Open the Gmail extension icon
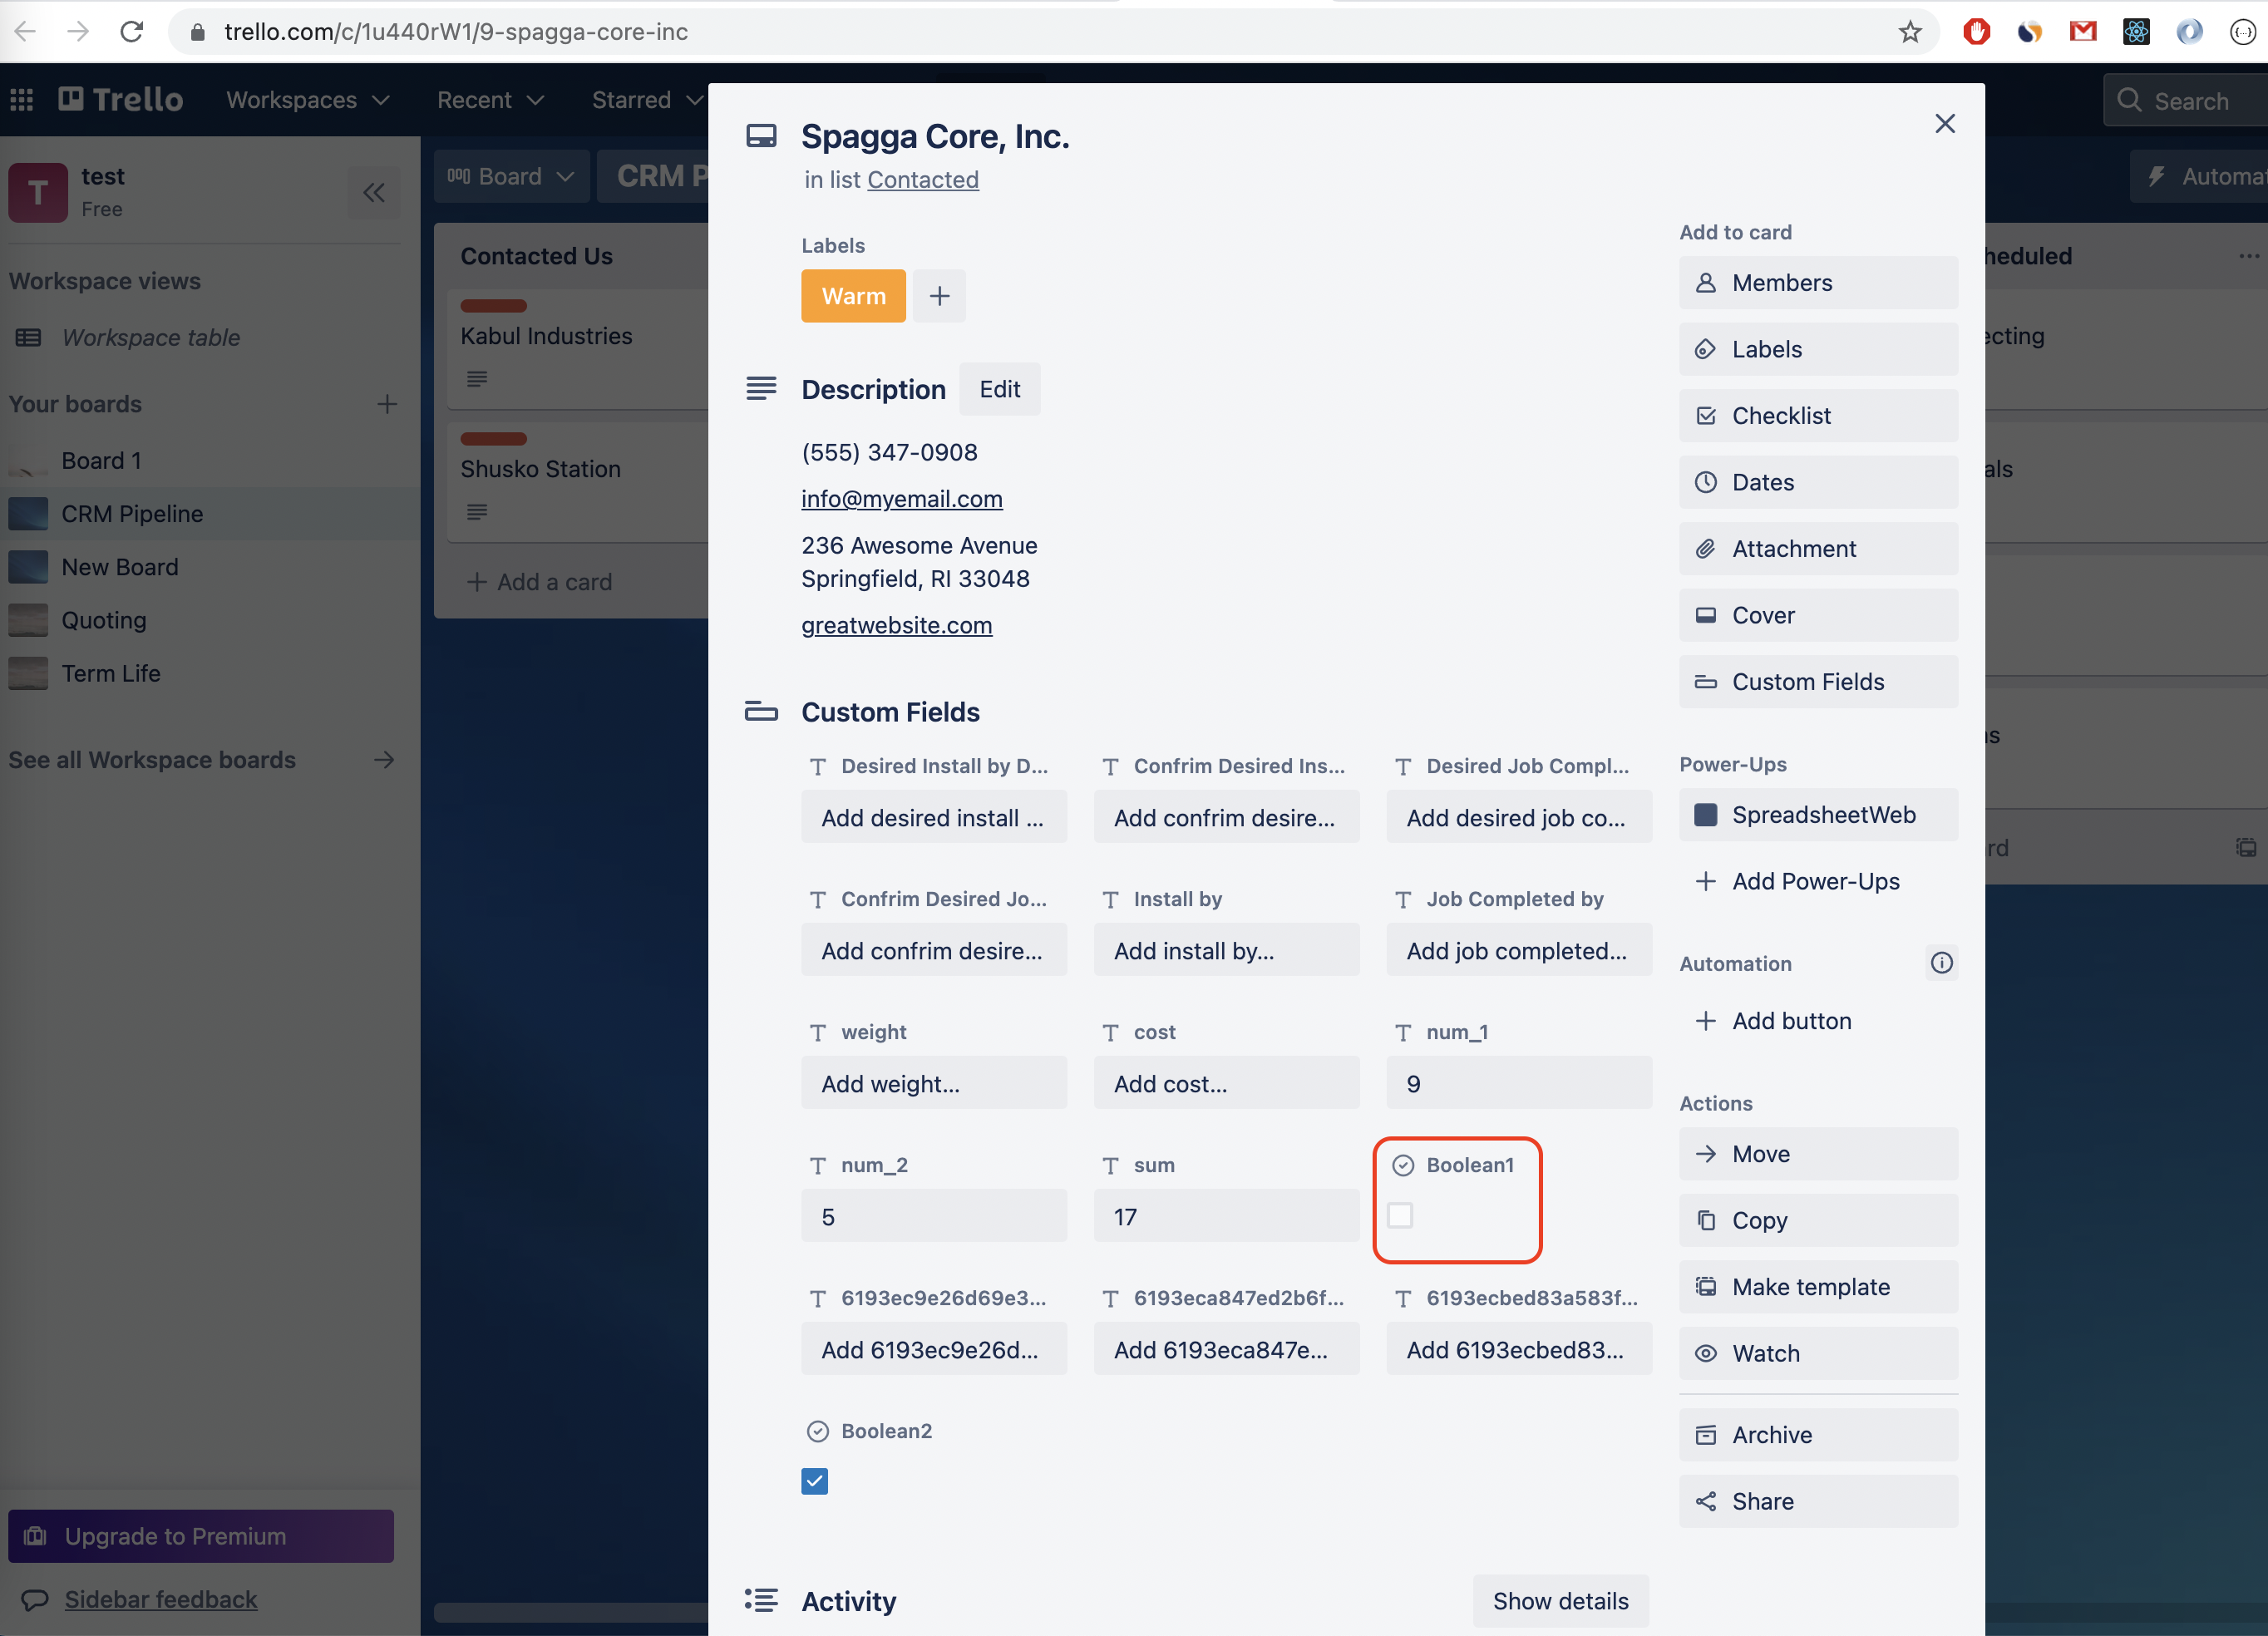The width and height of the screenshot is (2268, 1636). 2083,32
